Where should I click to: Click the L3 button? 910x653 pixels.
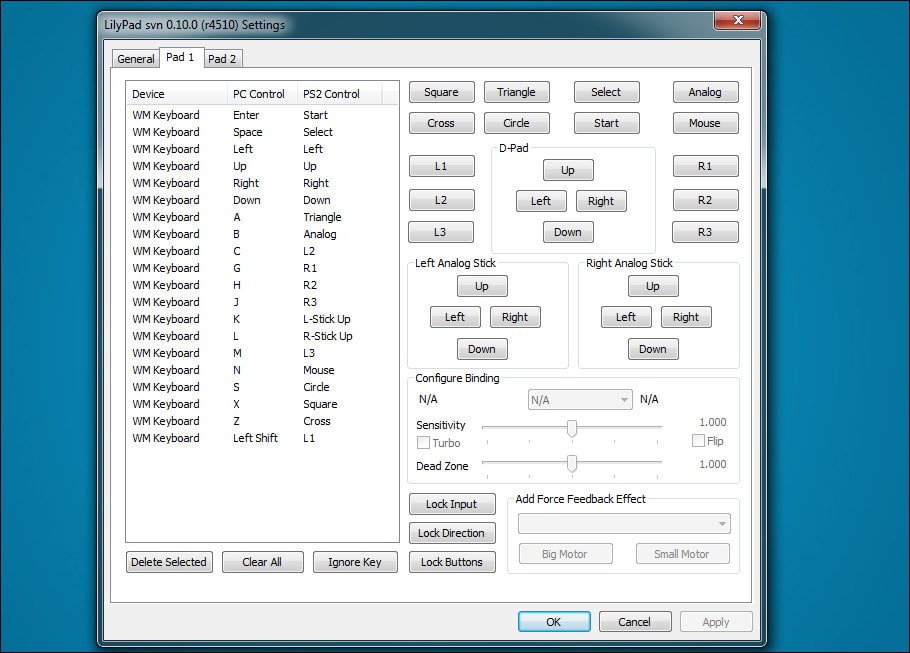(440, 232)
